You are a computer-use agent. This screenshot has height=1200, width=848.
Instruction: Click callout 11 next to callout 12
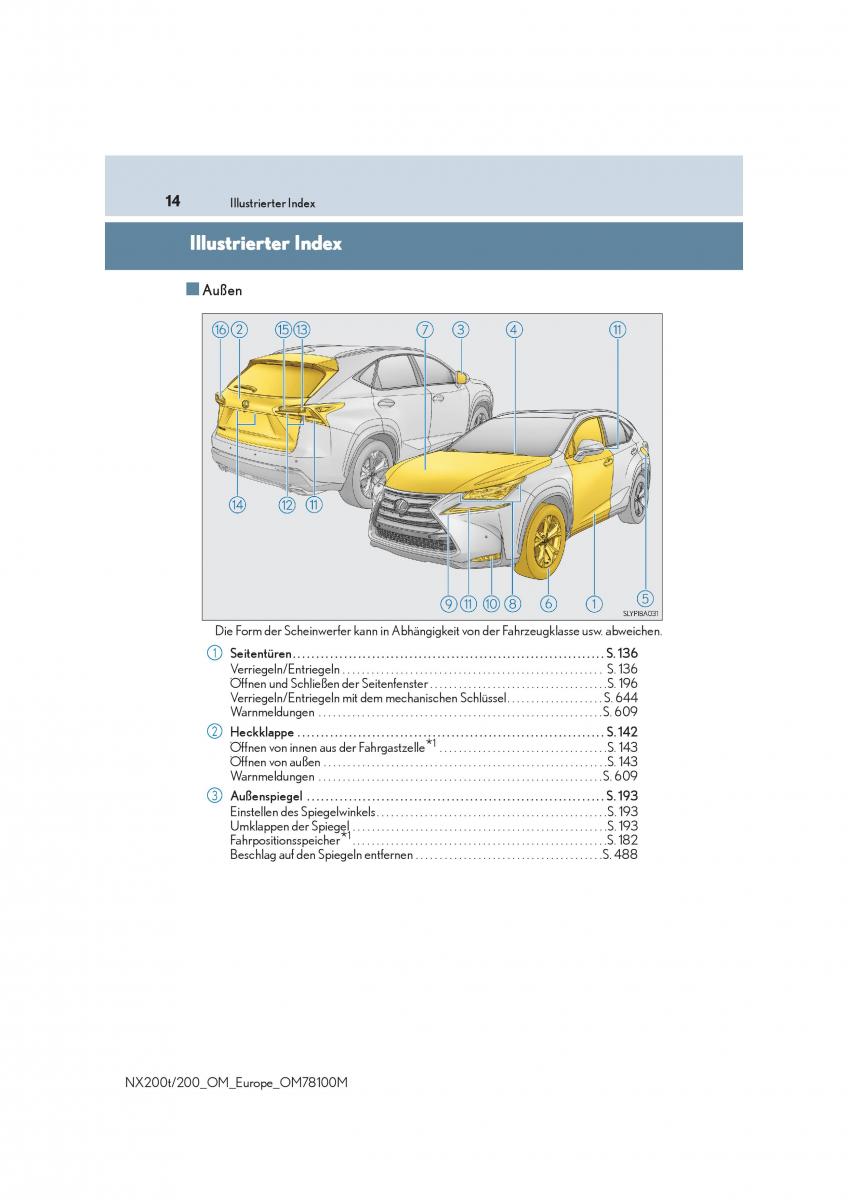[x=314, y=505]
